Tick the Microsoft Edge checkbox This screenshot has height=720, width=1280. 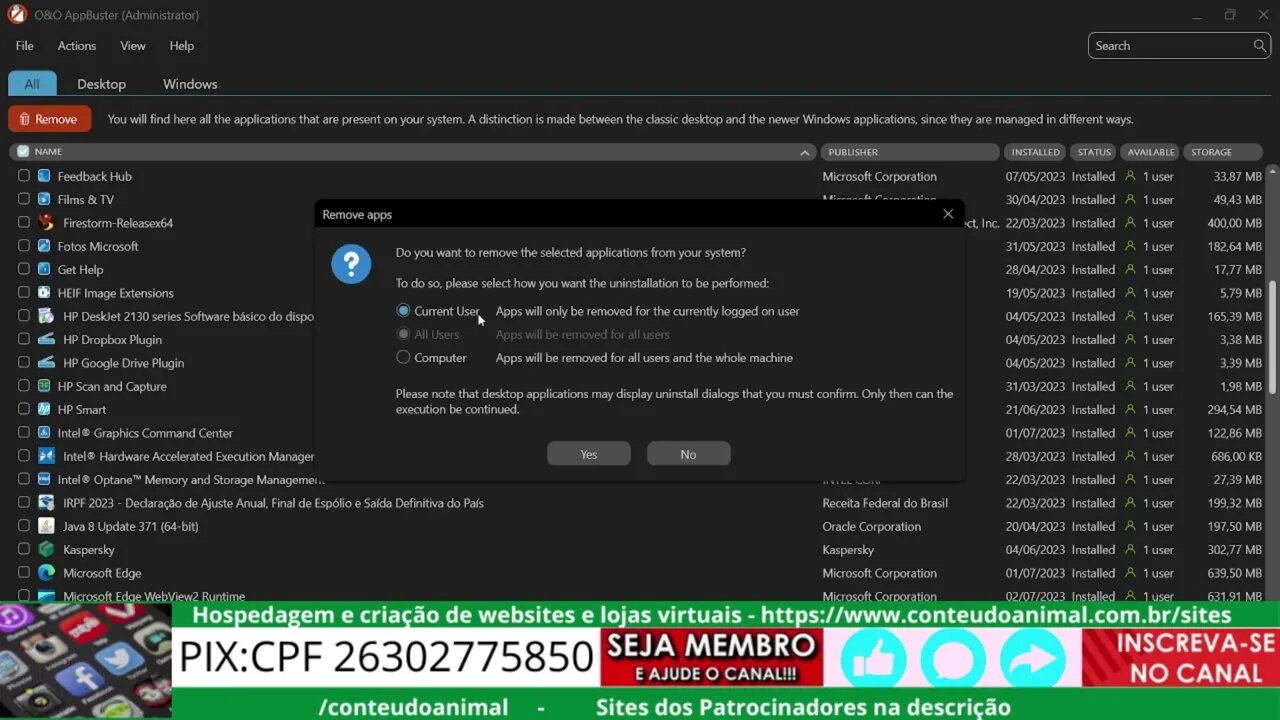(x=24, y=573)
